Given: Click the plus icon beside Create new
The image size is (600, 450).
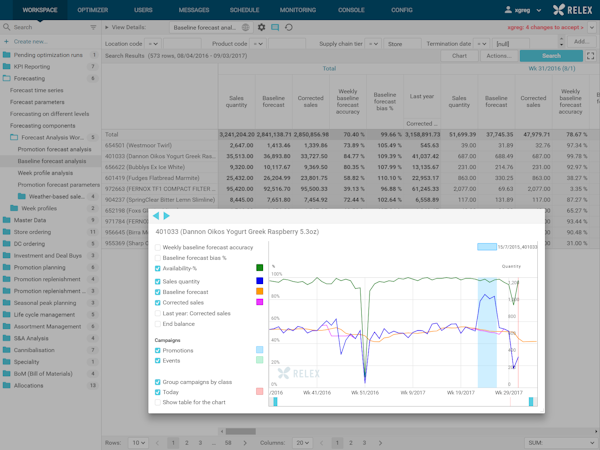Looking at the screenshot, I should pyautogui.click(x=6, y=41).
